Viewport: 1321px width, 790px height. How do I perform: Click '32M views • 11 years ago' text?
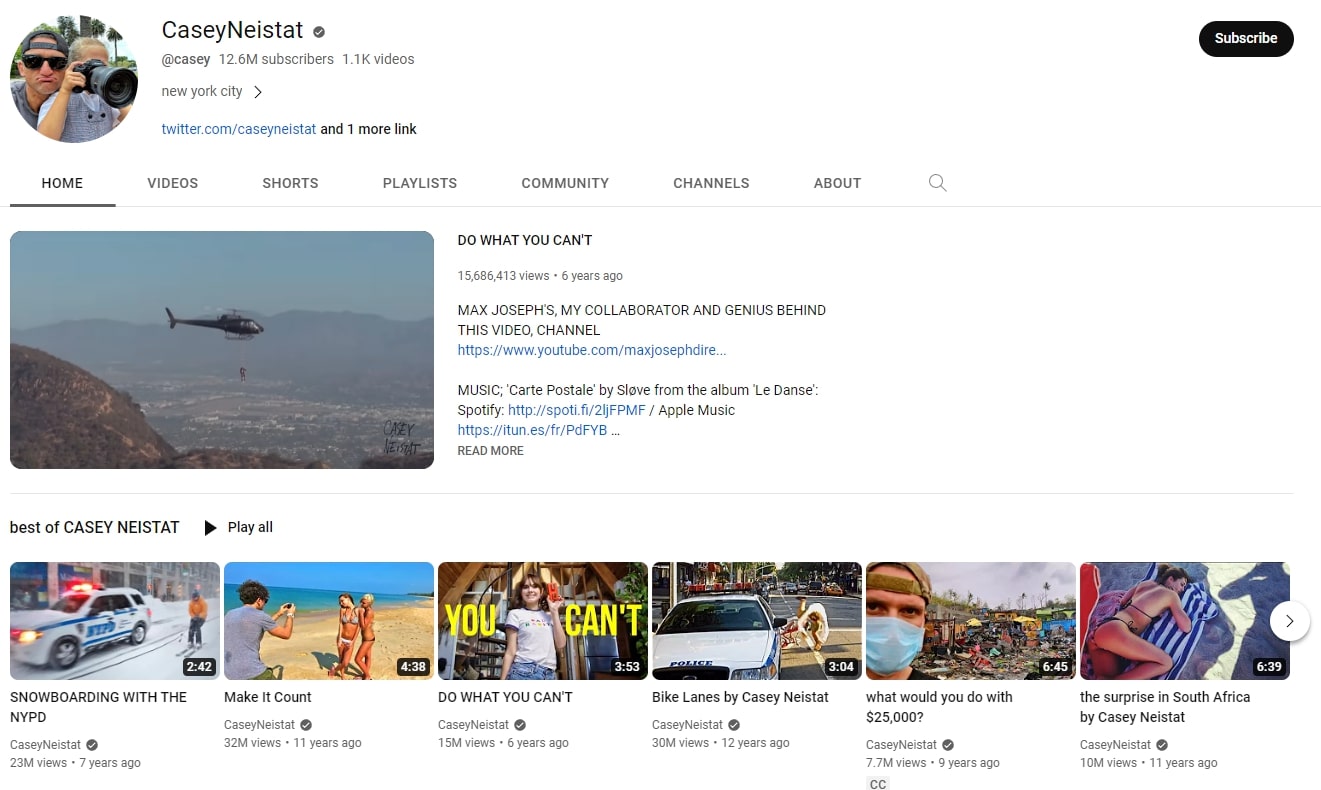click(x=293, y=743)
